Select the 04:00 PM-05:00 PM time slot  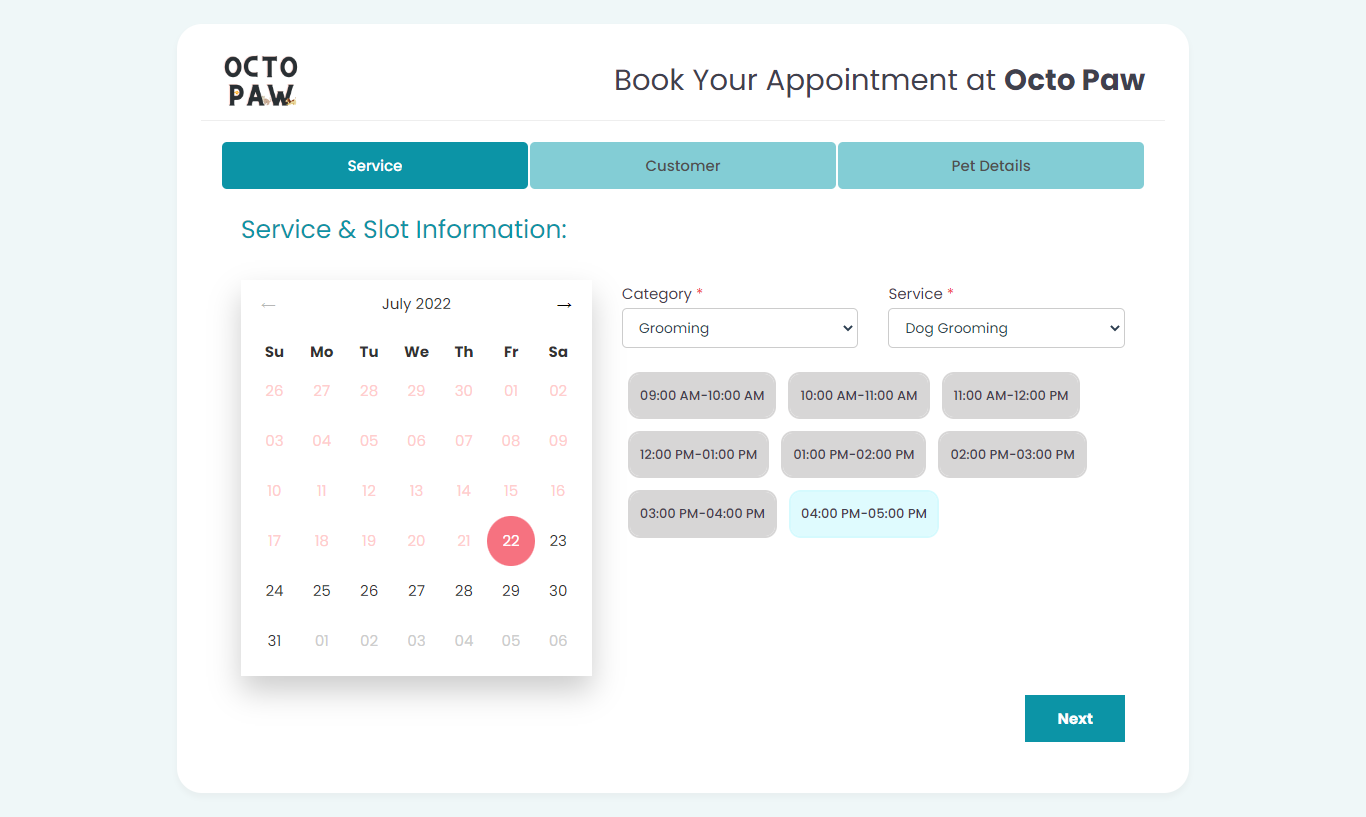(x=863, y=514)
